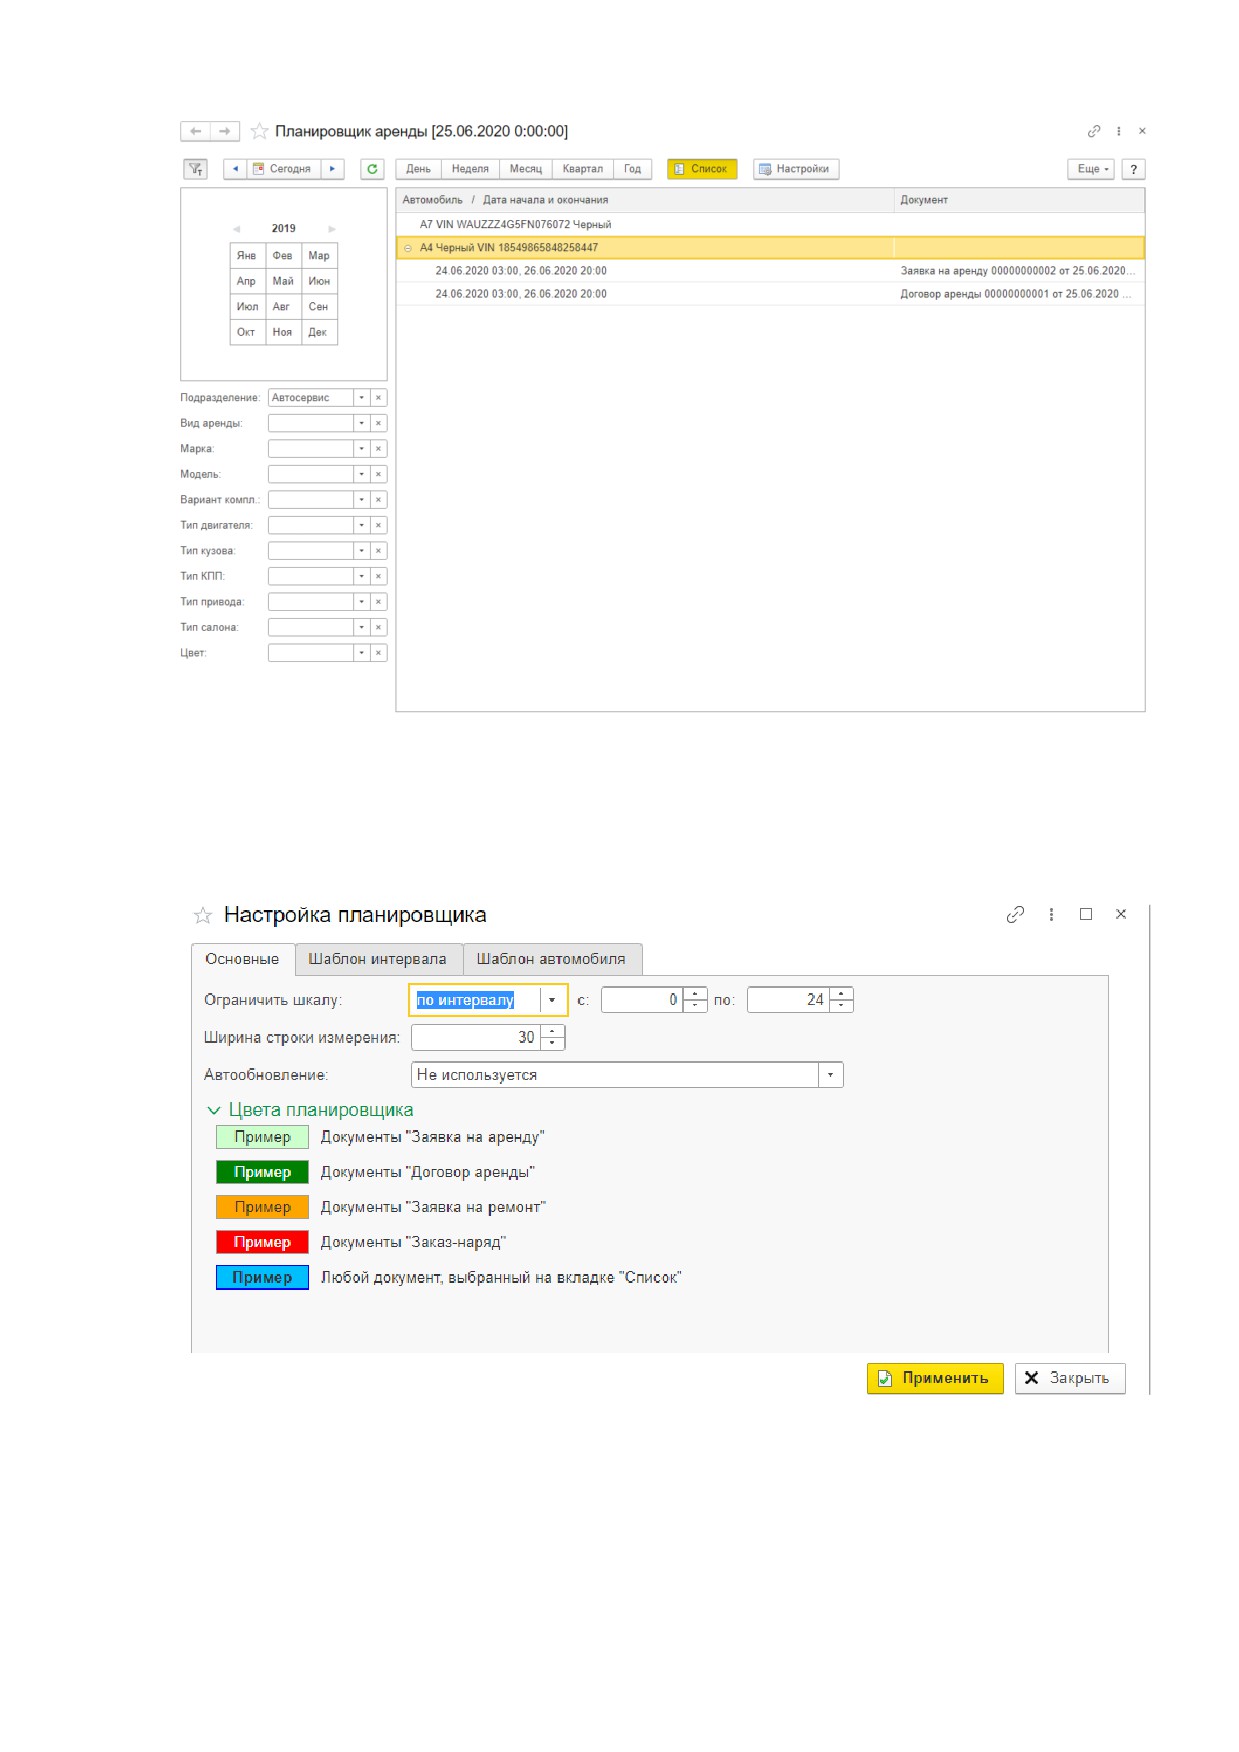Open Настройки from the toolbar

tap(796, 169)
